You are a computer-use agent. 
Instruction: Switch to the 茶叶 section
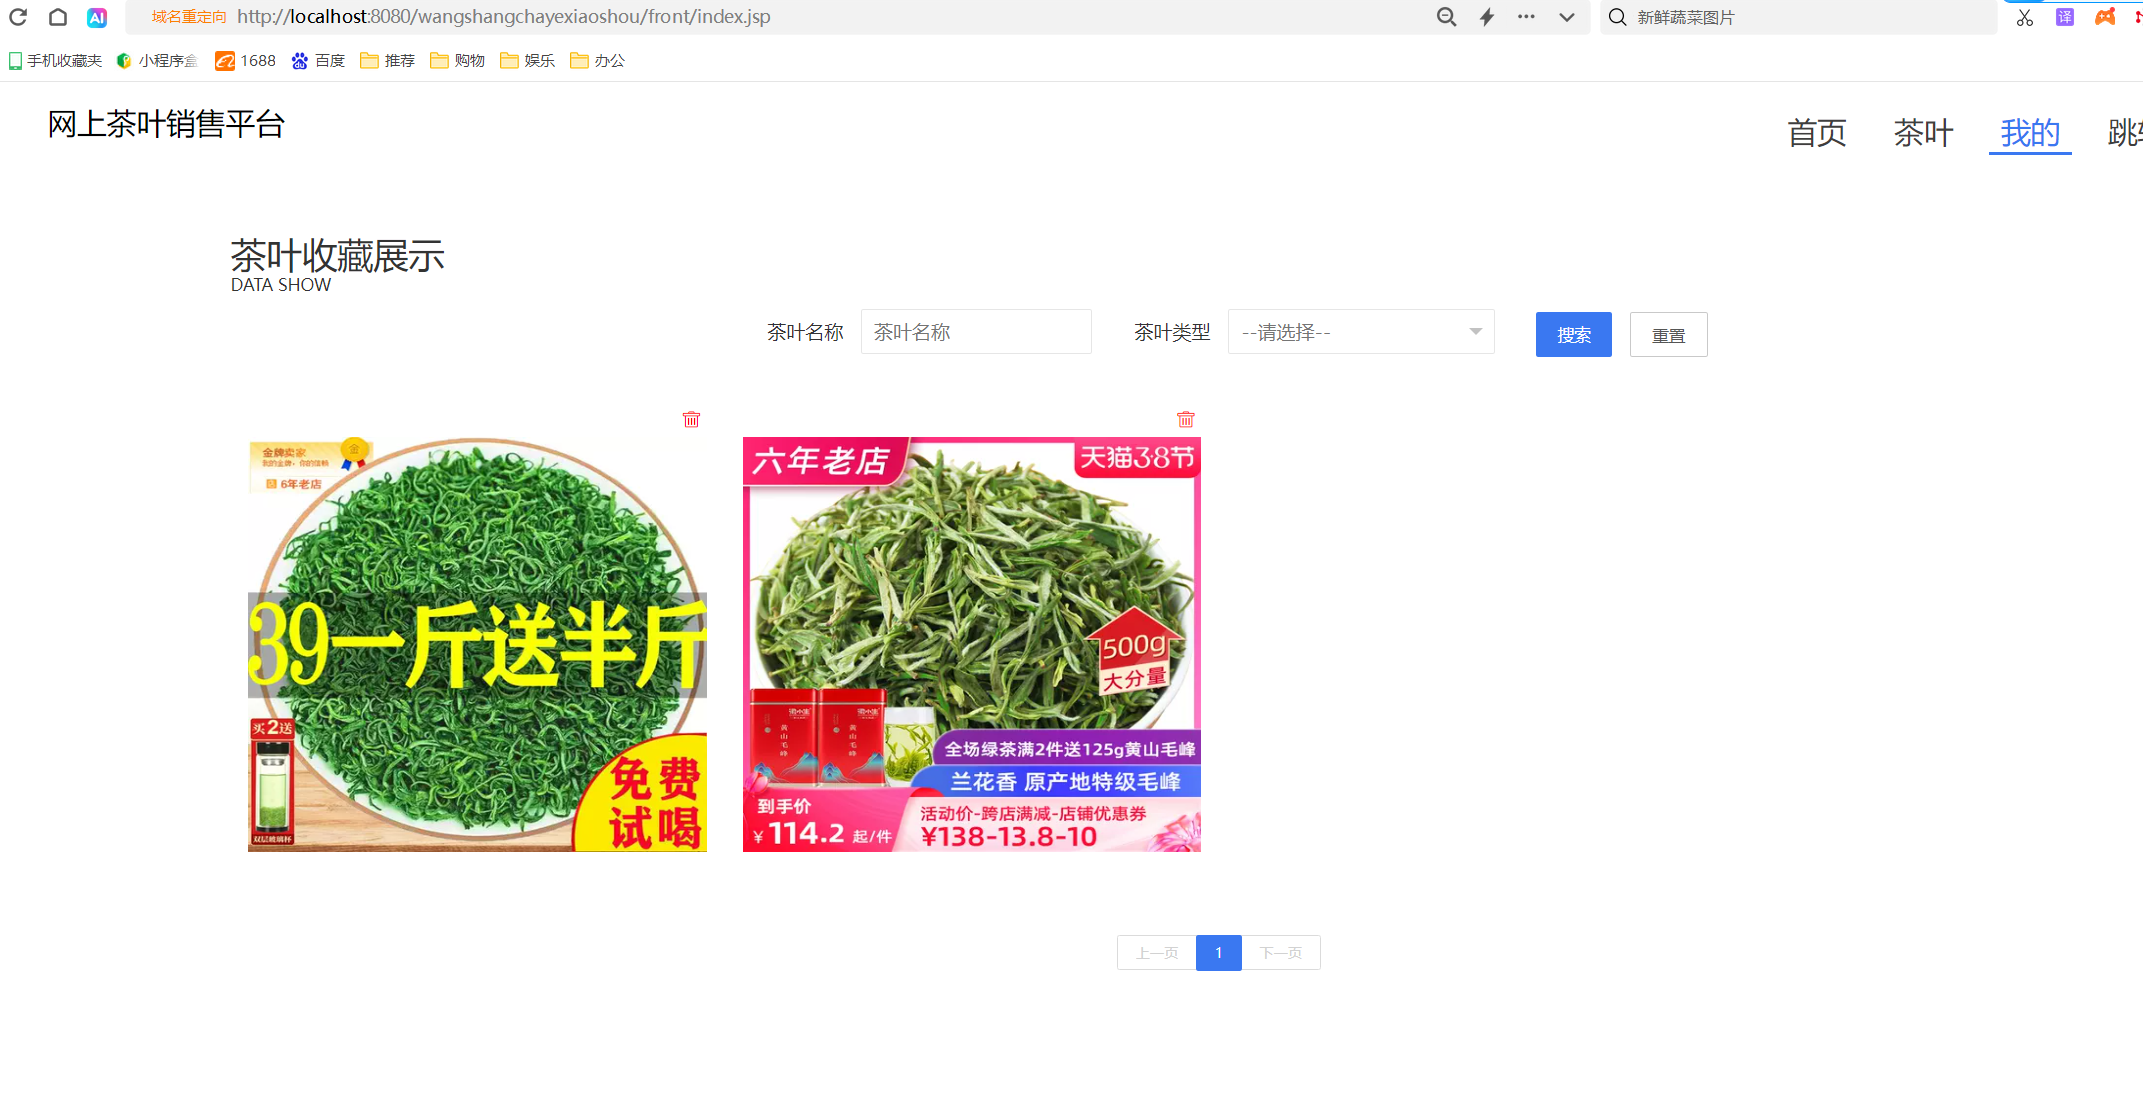(x=1923, y=133)
